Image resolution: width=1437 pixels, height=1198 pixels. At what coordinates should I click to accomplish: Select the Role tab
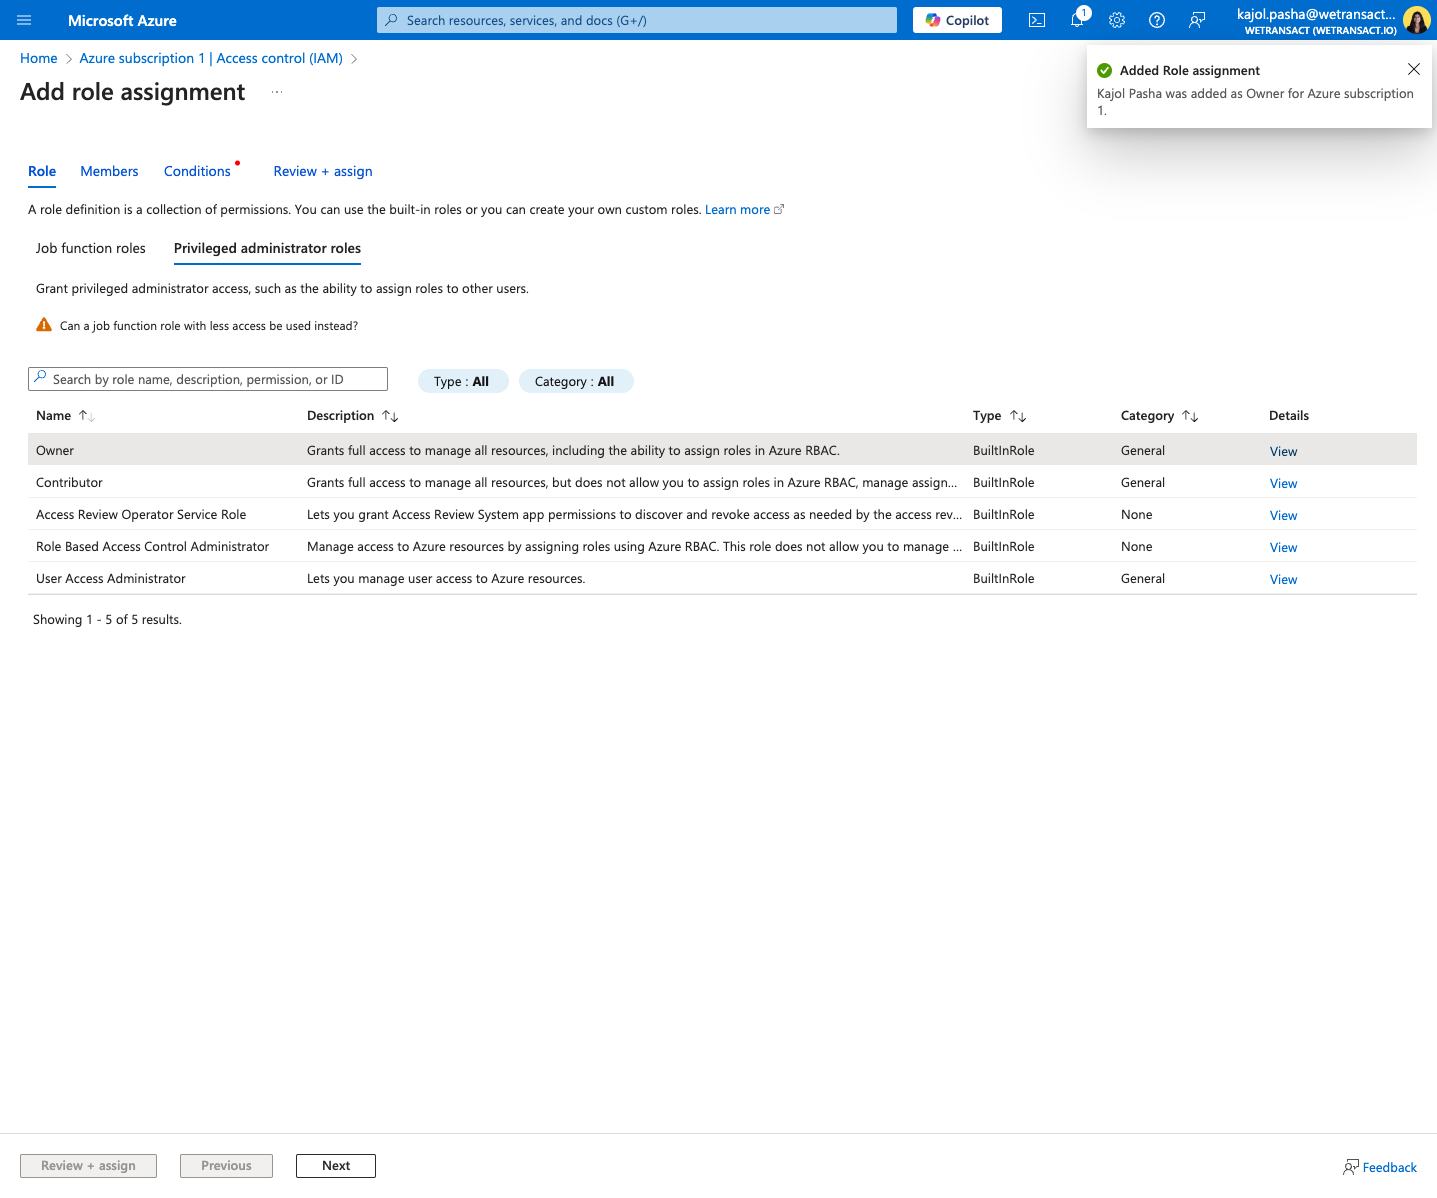point(42,171)
